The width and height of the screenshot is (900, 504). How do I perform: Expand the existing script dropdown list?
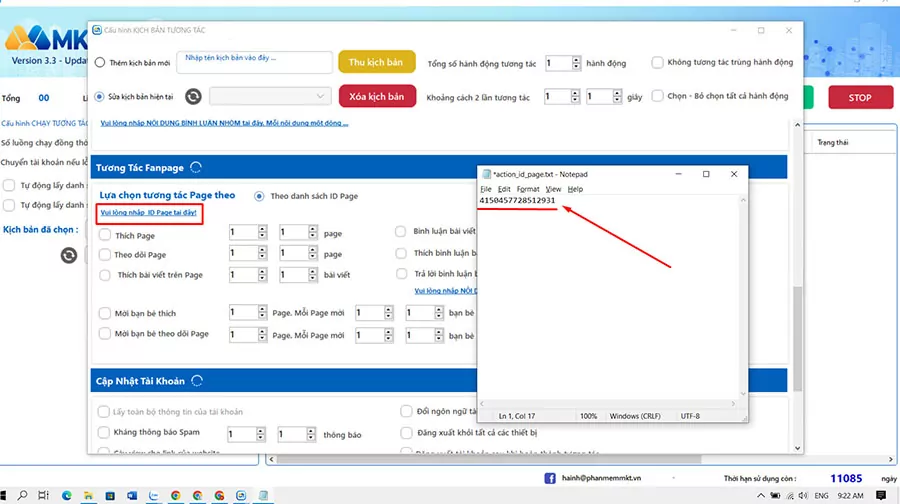[x=320, y=96]
